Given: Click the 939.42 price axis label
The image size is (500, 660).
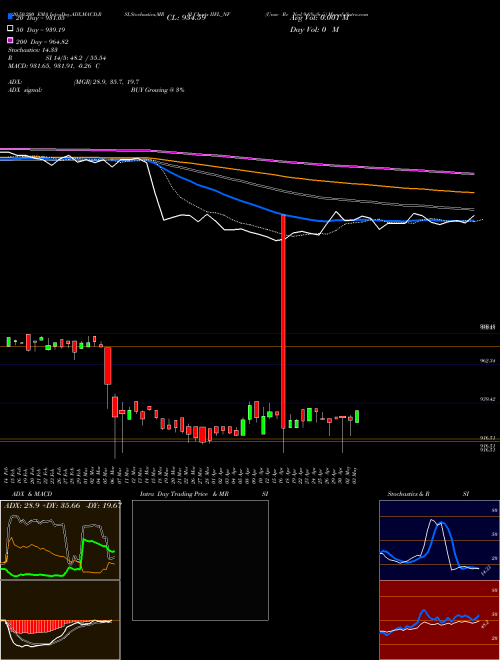Looking at the screenshot, I should 489,399.
